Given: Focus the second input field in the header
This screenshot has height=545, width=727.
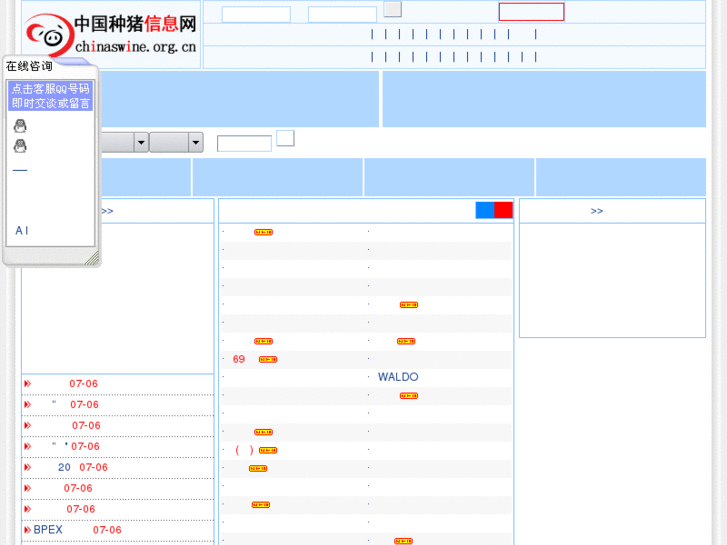Looking at the screenshot, I should 342,14.
